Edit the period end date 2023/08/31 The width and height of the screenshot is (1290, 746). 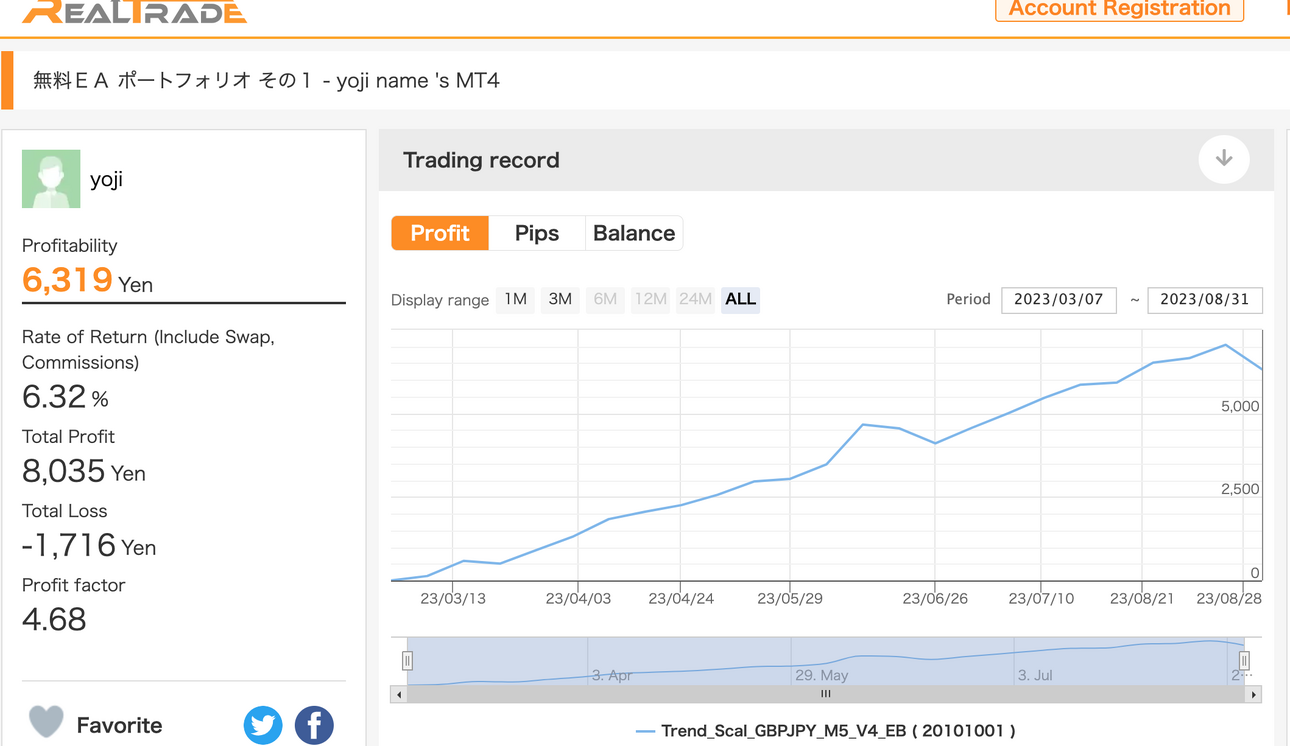1204,299
